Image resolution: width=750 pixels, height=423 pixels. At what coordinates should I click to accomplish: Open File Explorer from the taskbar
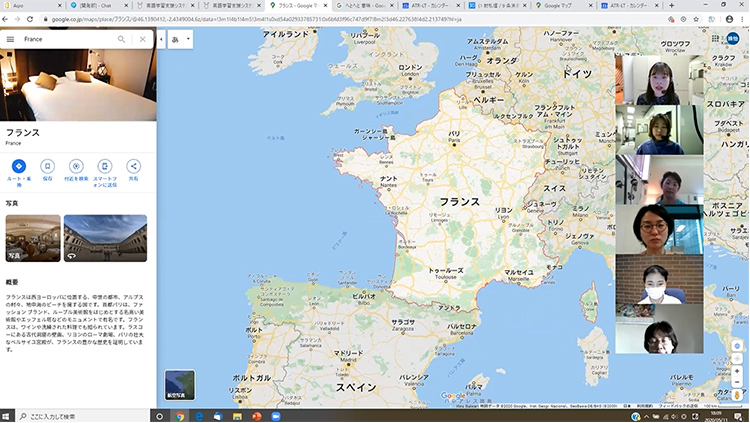237,416
